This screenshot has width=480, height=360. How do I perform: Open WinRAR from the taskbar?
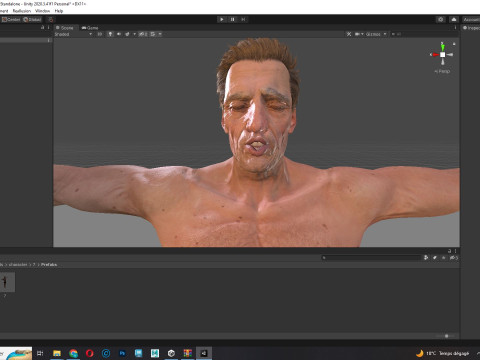coord(187,353)
